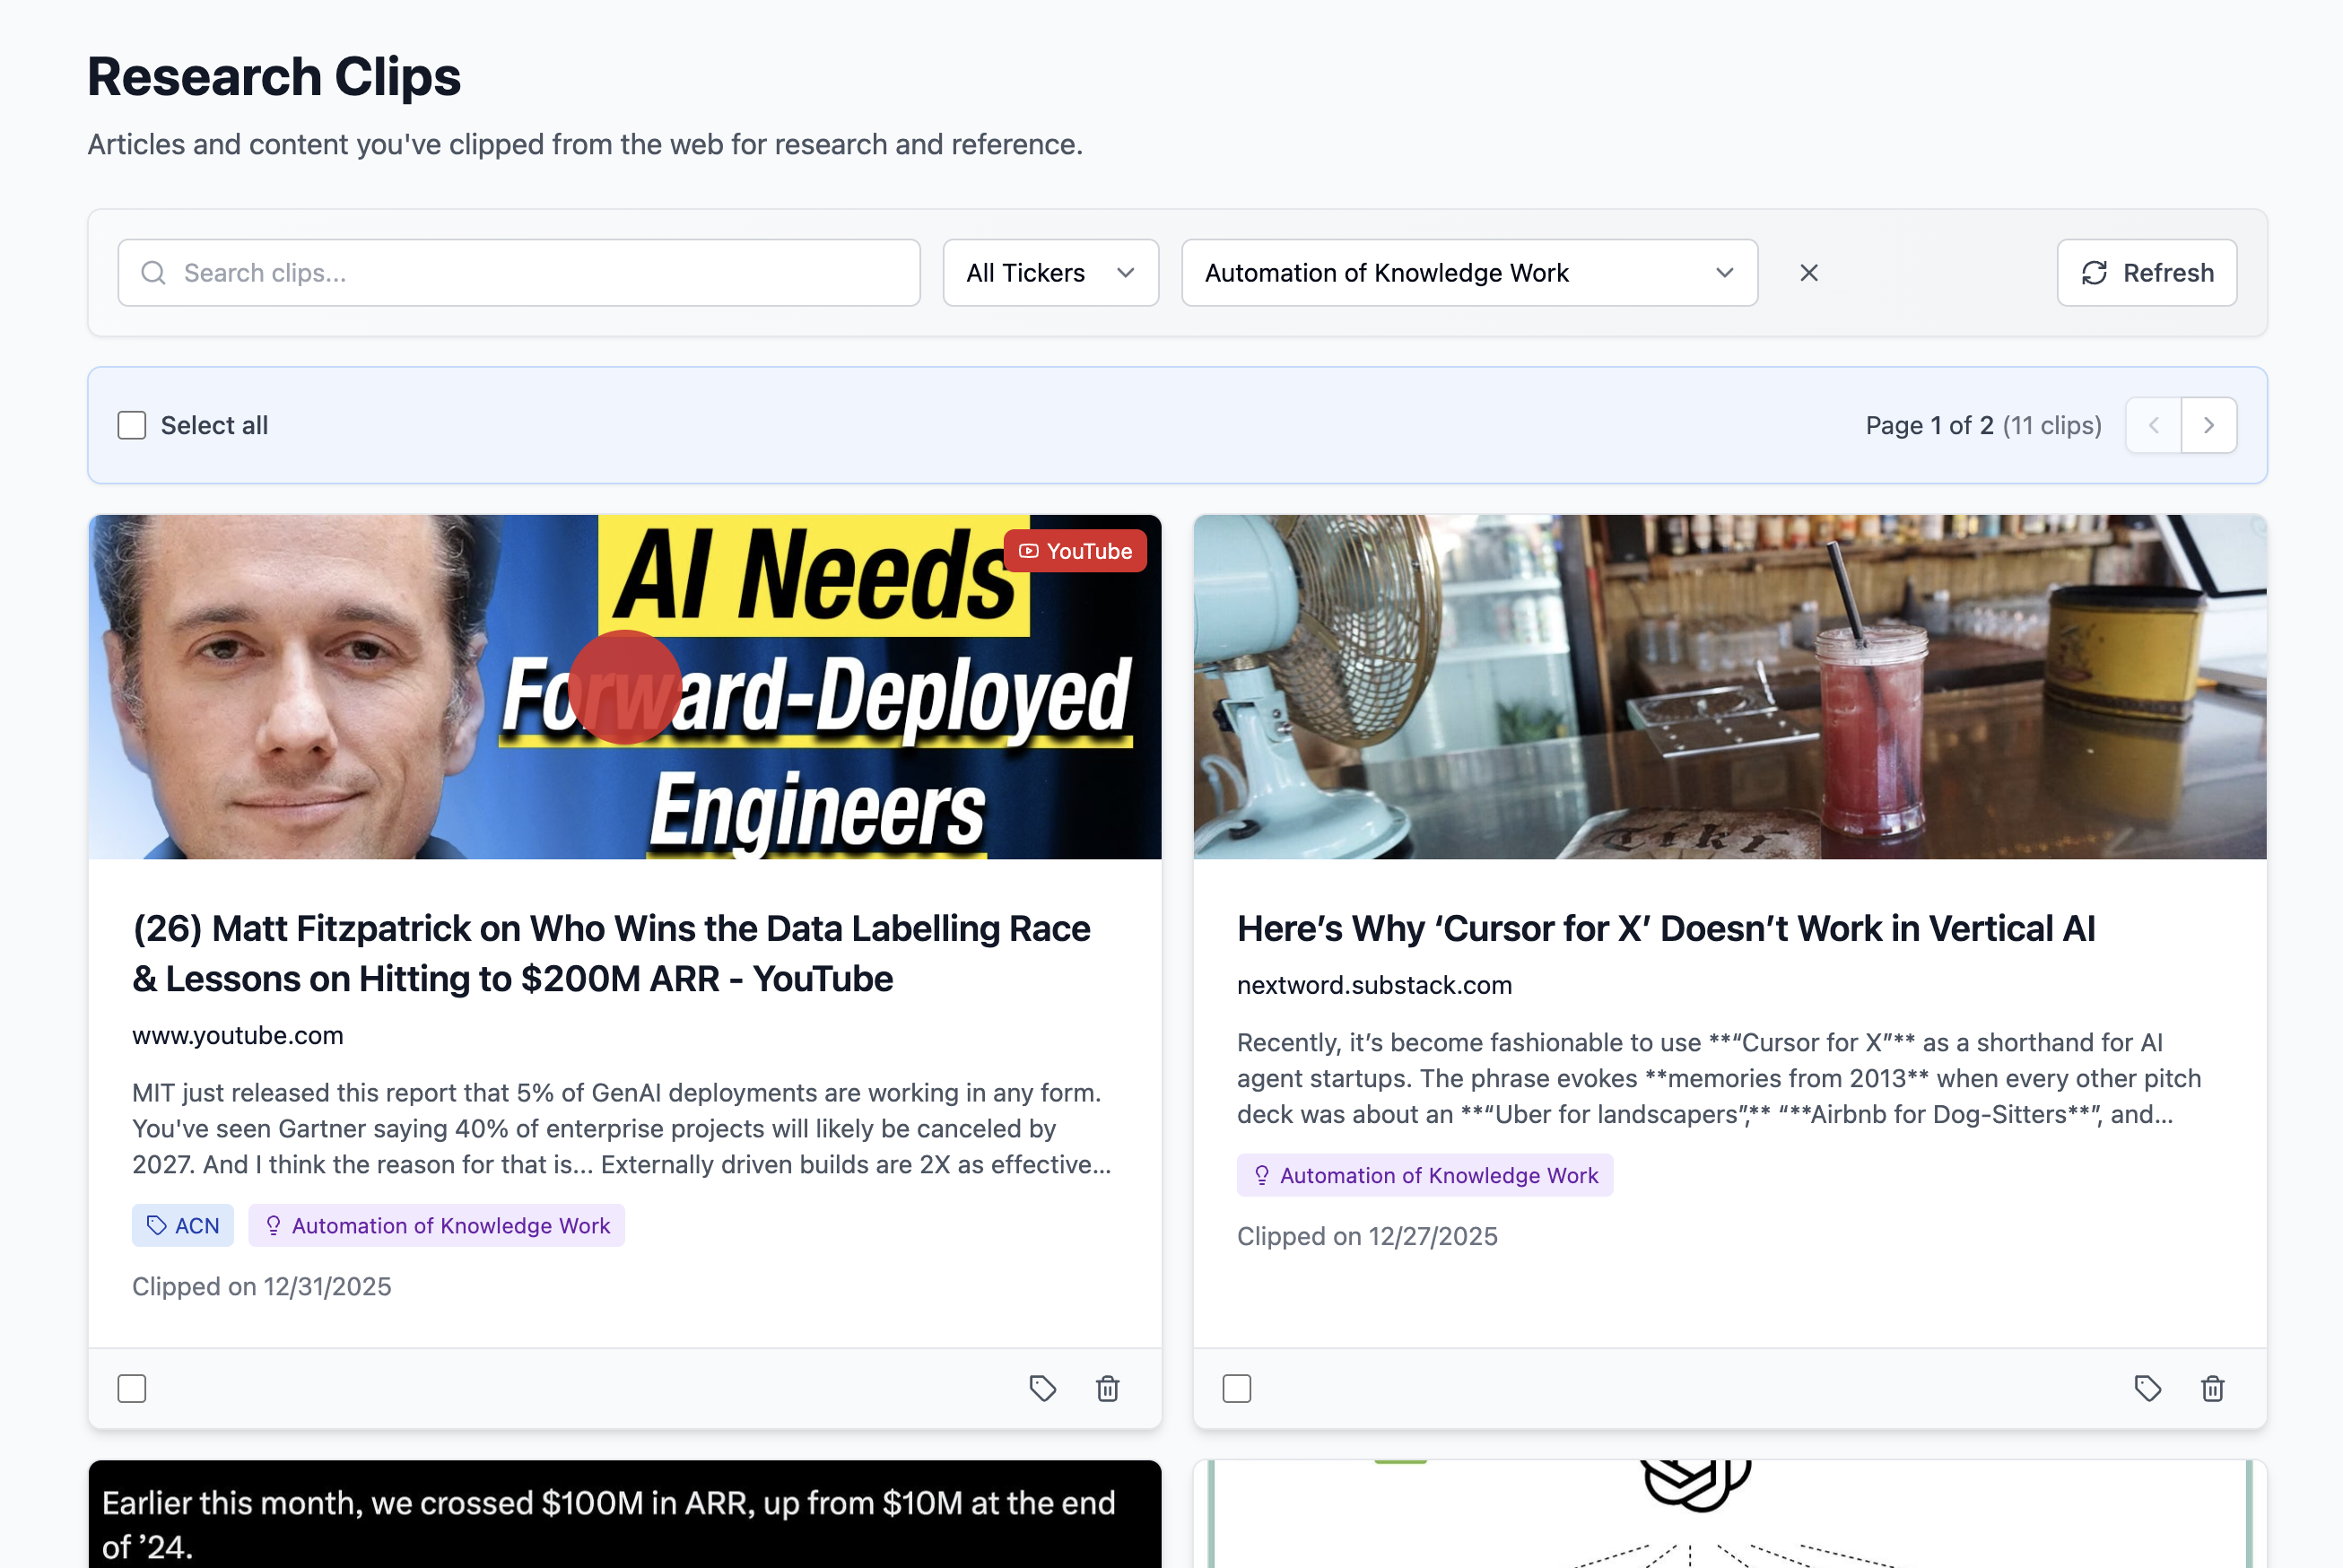Screen dimensions: 2343x1568
Task: Click trash icon on Cursor for X clip
Action: [x=2212, y=1388]
